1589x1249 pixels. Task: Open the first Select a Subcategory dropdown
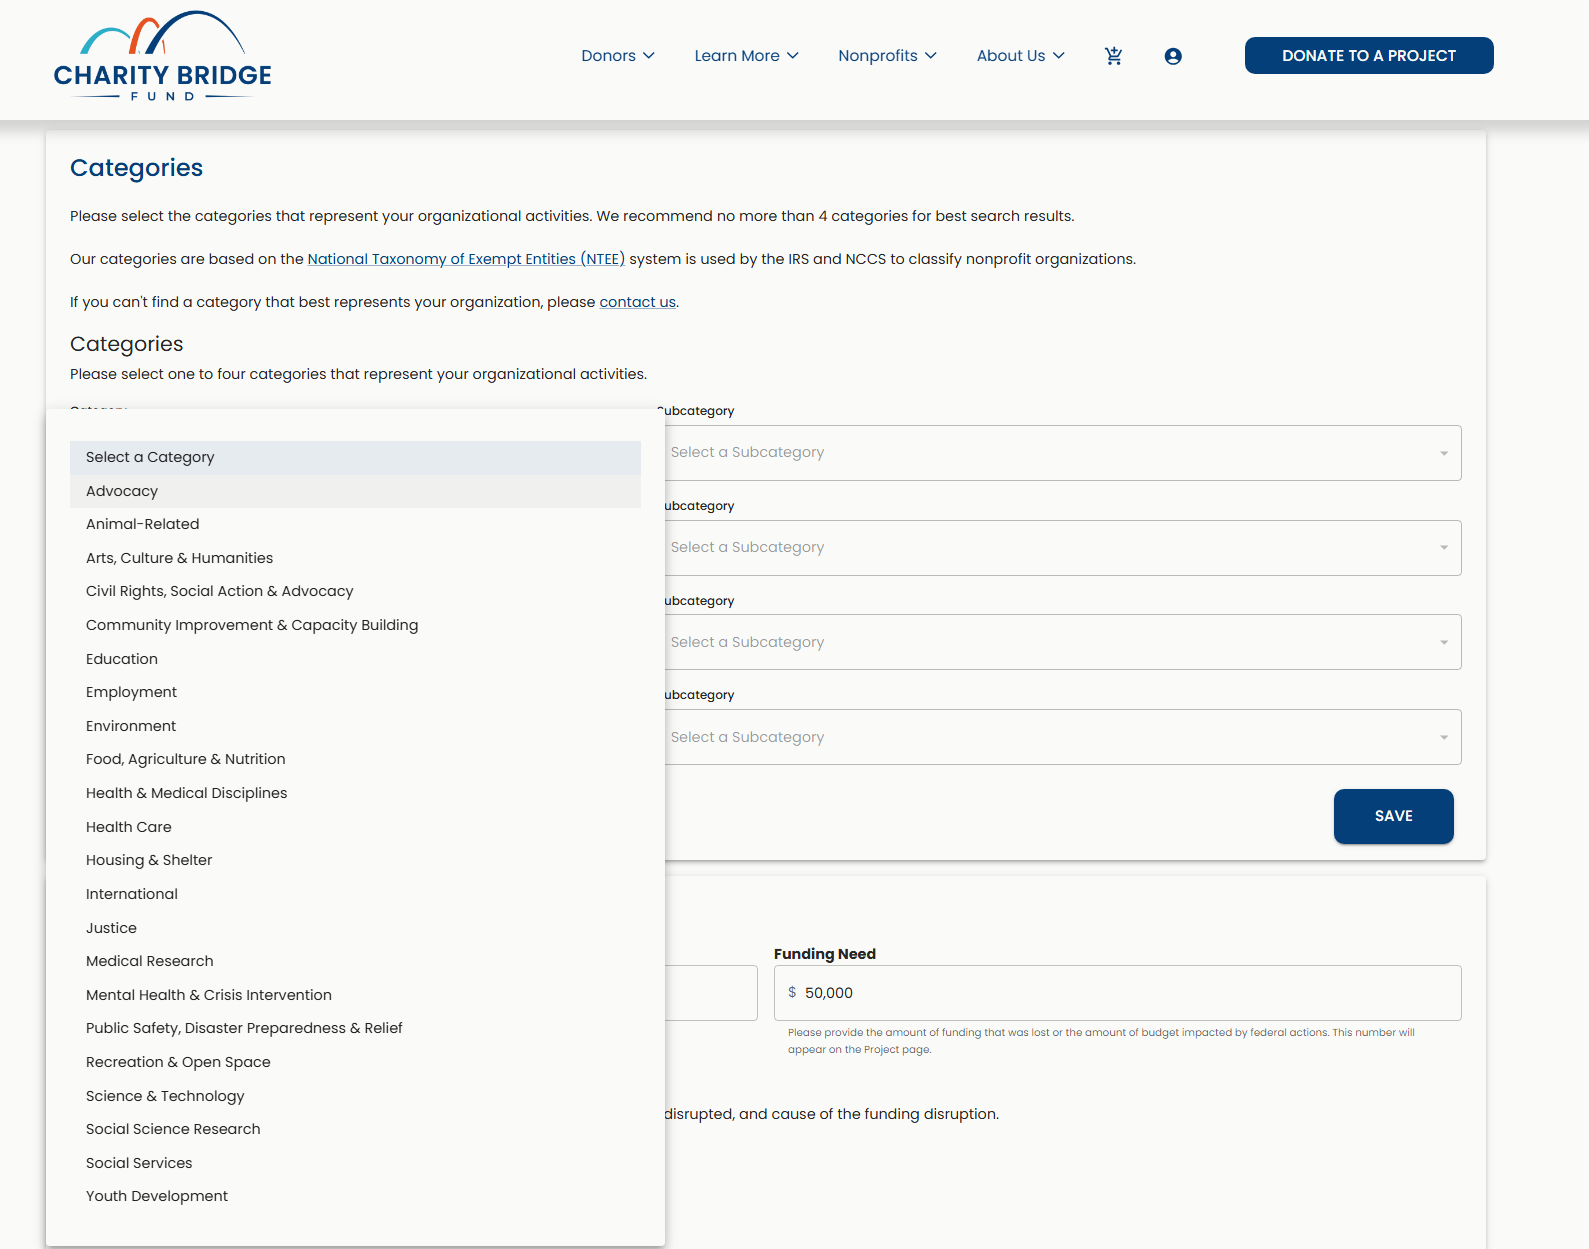(x=1061, y=453)
